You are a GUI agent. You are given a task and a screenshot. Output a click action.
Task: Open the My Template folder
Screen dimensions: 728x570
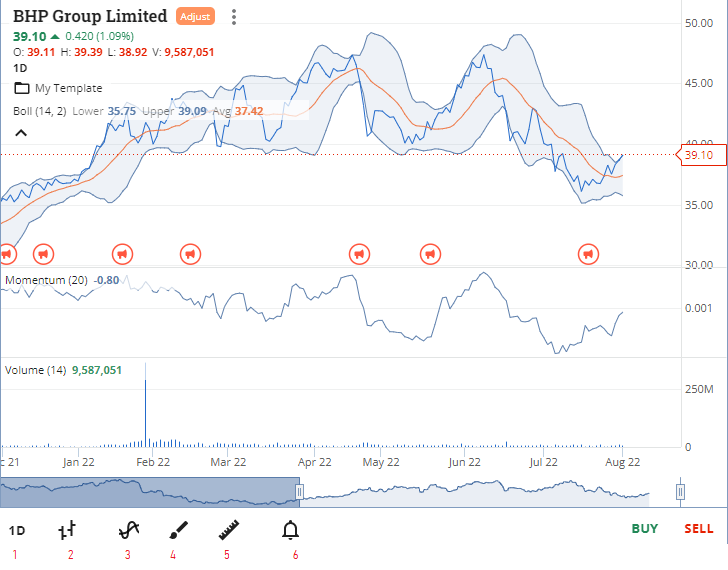pyautogui.click(x=58, y=88)
